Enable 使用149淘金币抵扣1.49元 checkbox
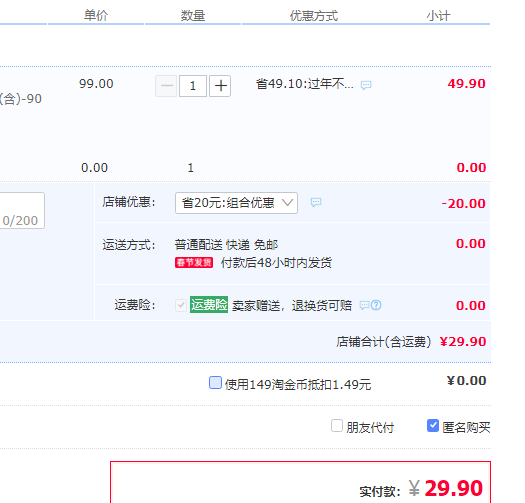 [215, 382]
